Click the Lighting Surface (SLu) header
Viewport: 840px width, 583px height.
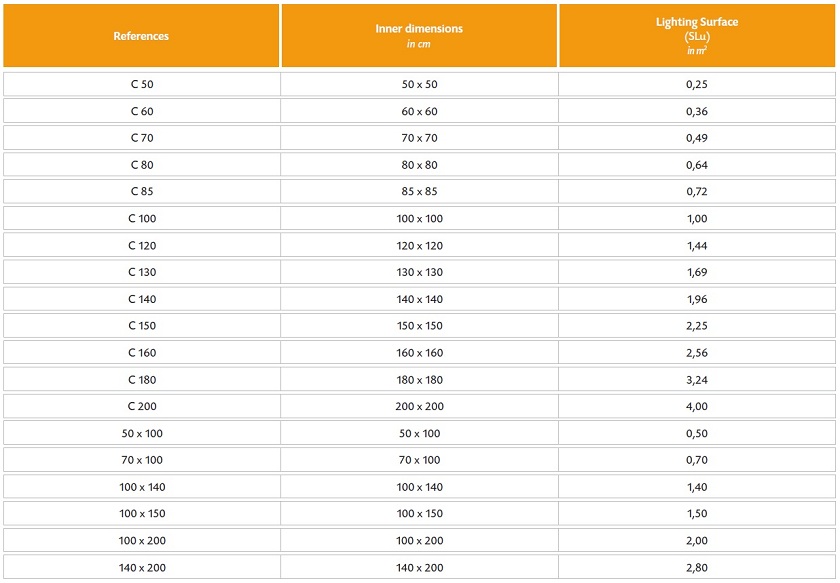click(697, 36)
